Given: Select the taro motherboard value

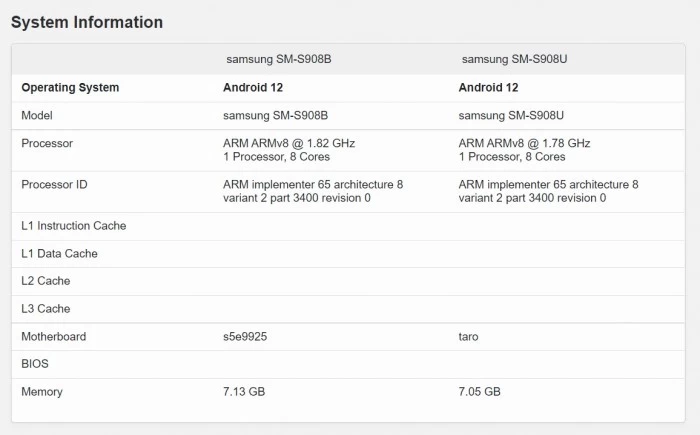Looking at the screenshot, I should [x=468, y=337].
